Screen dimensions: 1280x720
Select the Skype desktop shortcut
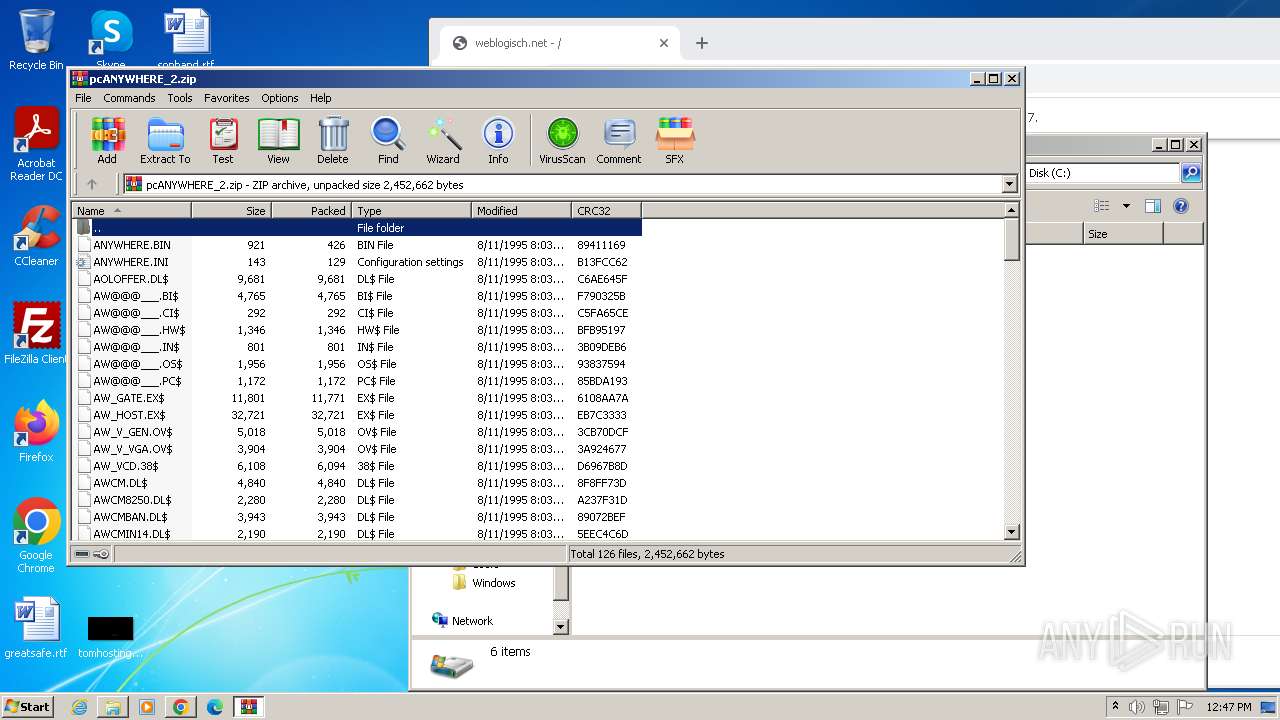pyautogui.click(x=110, y=38)
